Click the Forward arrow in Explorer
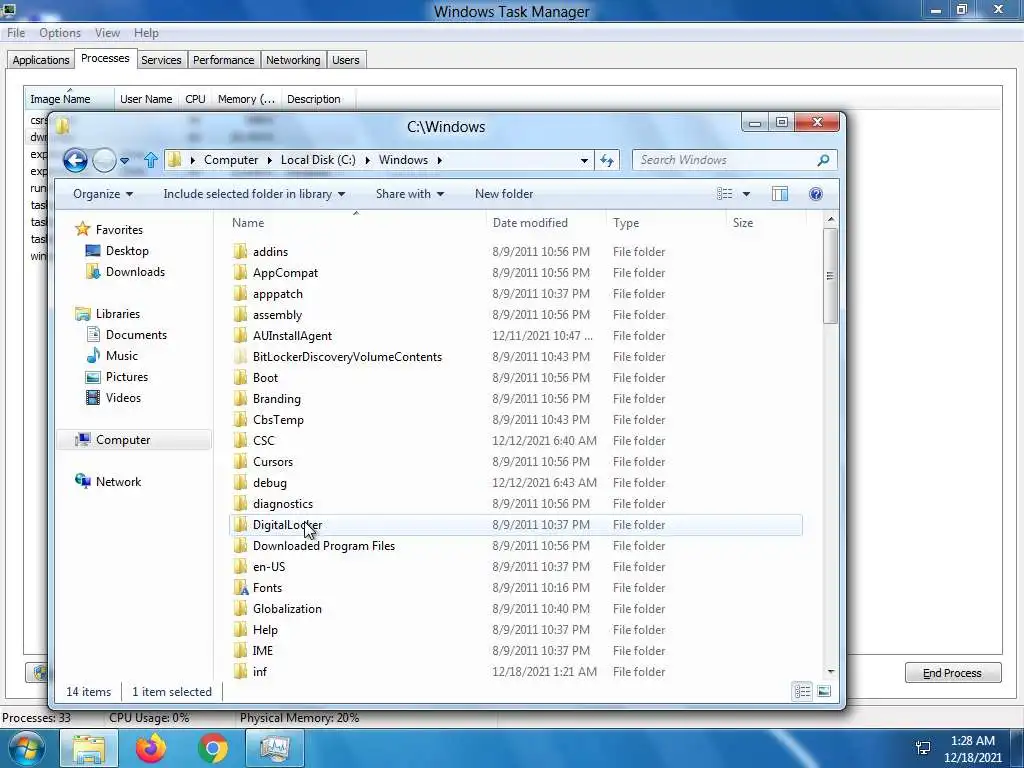This screenshot has width=1024, height=768. click(104, 160)
